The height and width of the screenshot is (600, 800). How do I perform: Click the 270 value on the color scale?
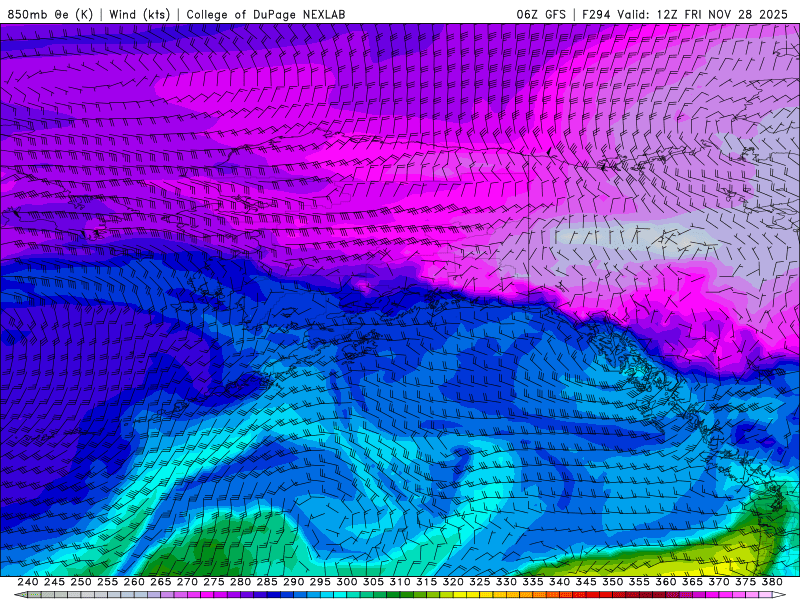point(187,582)
